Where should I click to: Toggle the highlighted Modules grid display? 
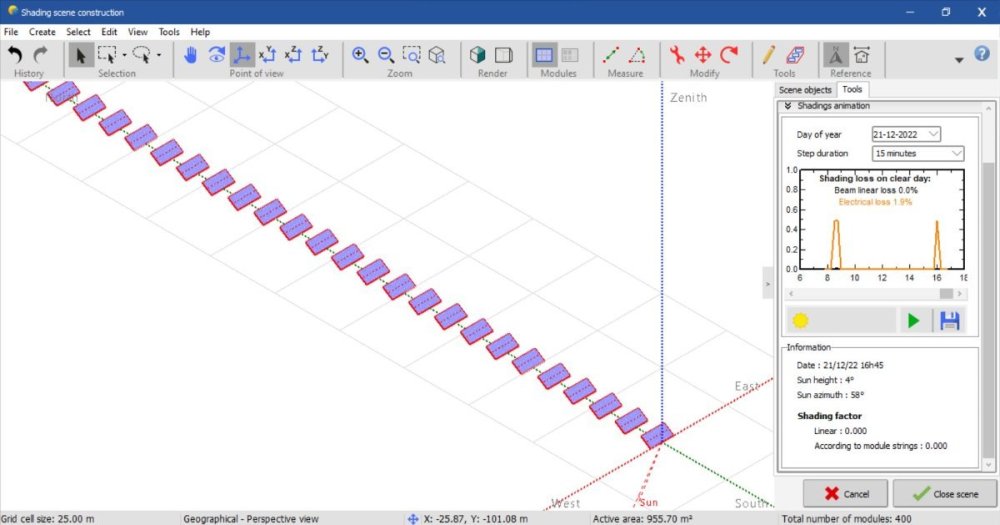(545, 56)
